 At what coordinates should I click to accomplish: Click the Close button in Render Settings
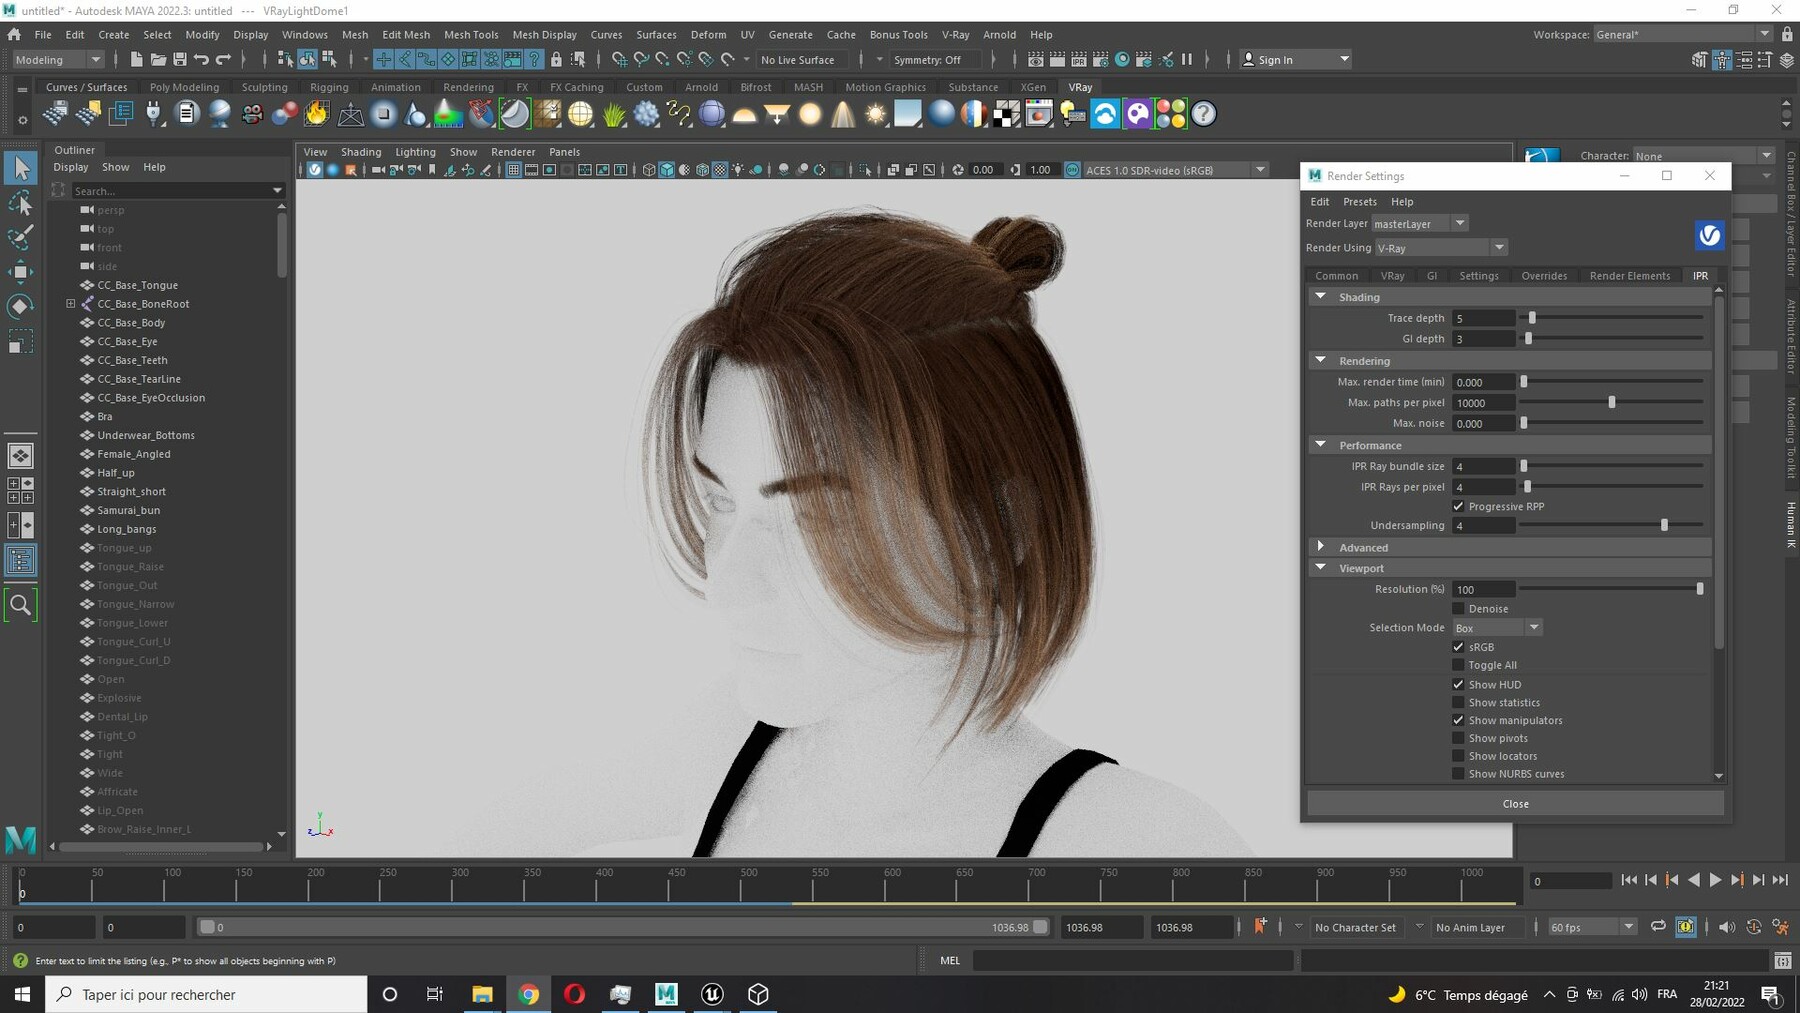pos(1515,804)
